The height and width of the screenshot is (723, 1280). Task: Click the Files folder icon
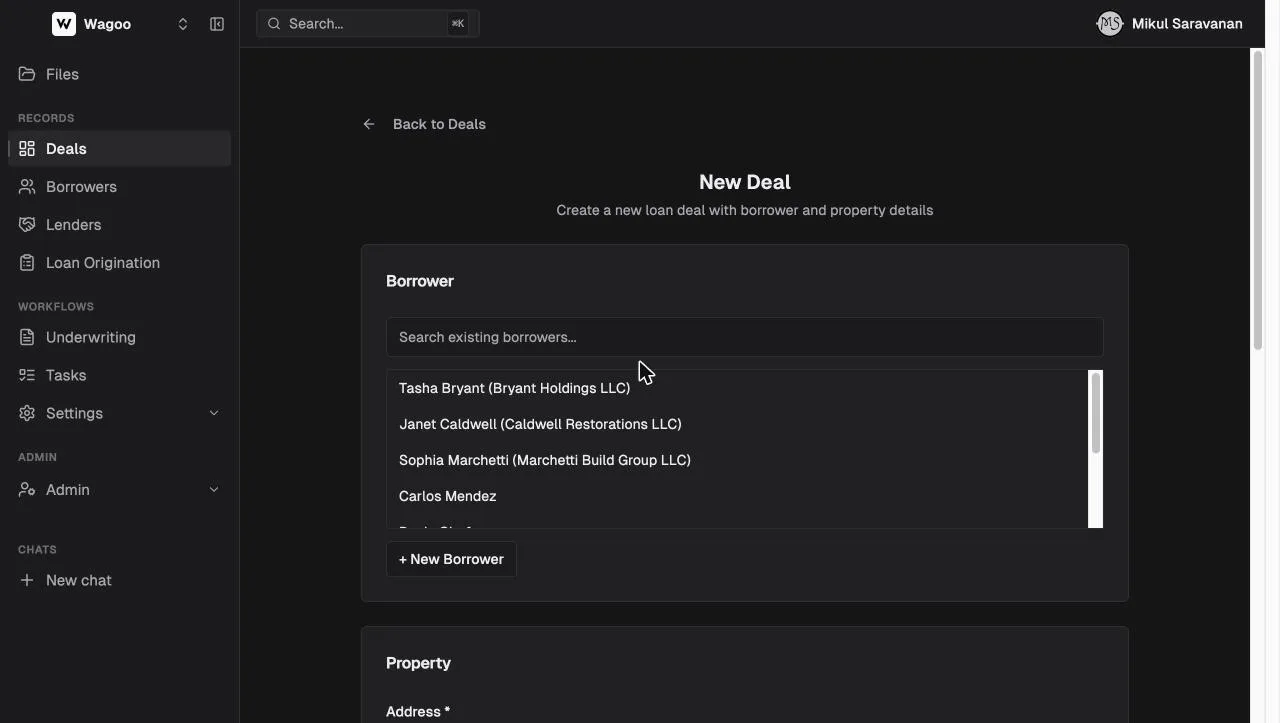(27, 74)
